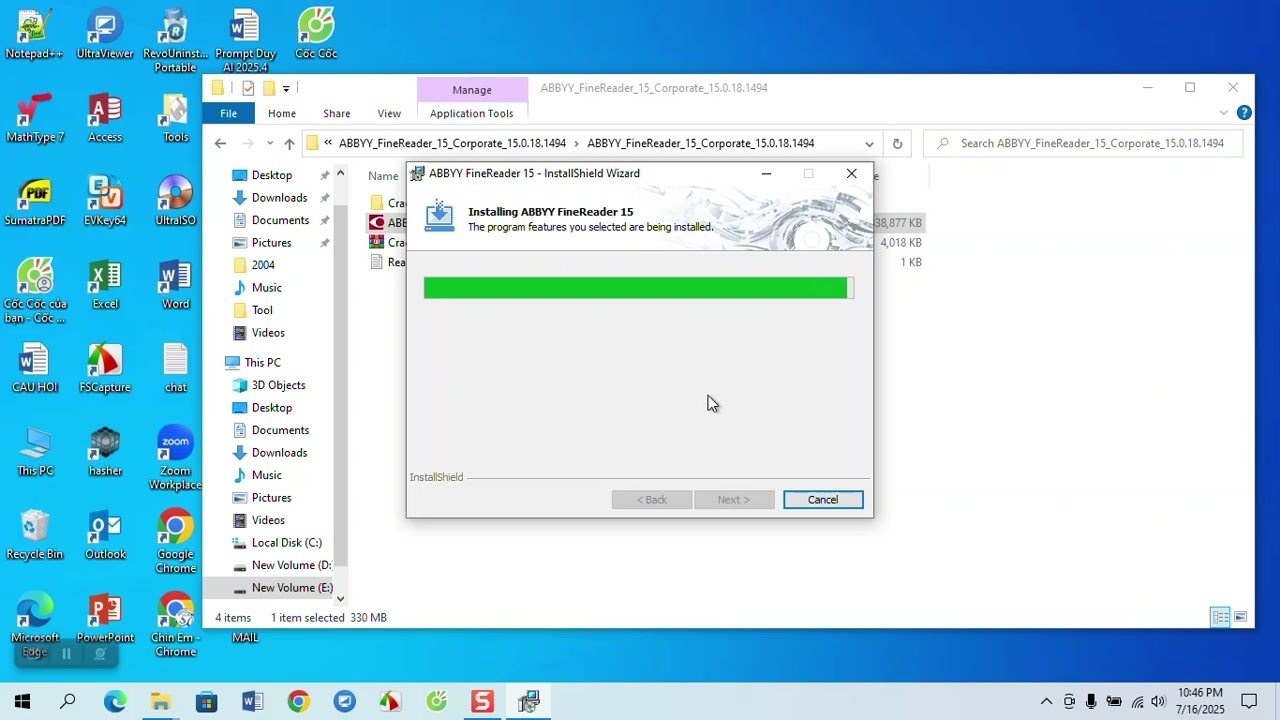The image size is (1280, 720).
Task: Click the navigation pane vertical scrollbar
Action: coord(340,386)
